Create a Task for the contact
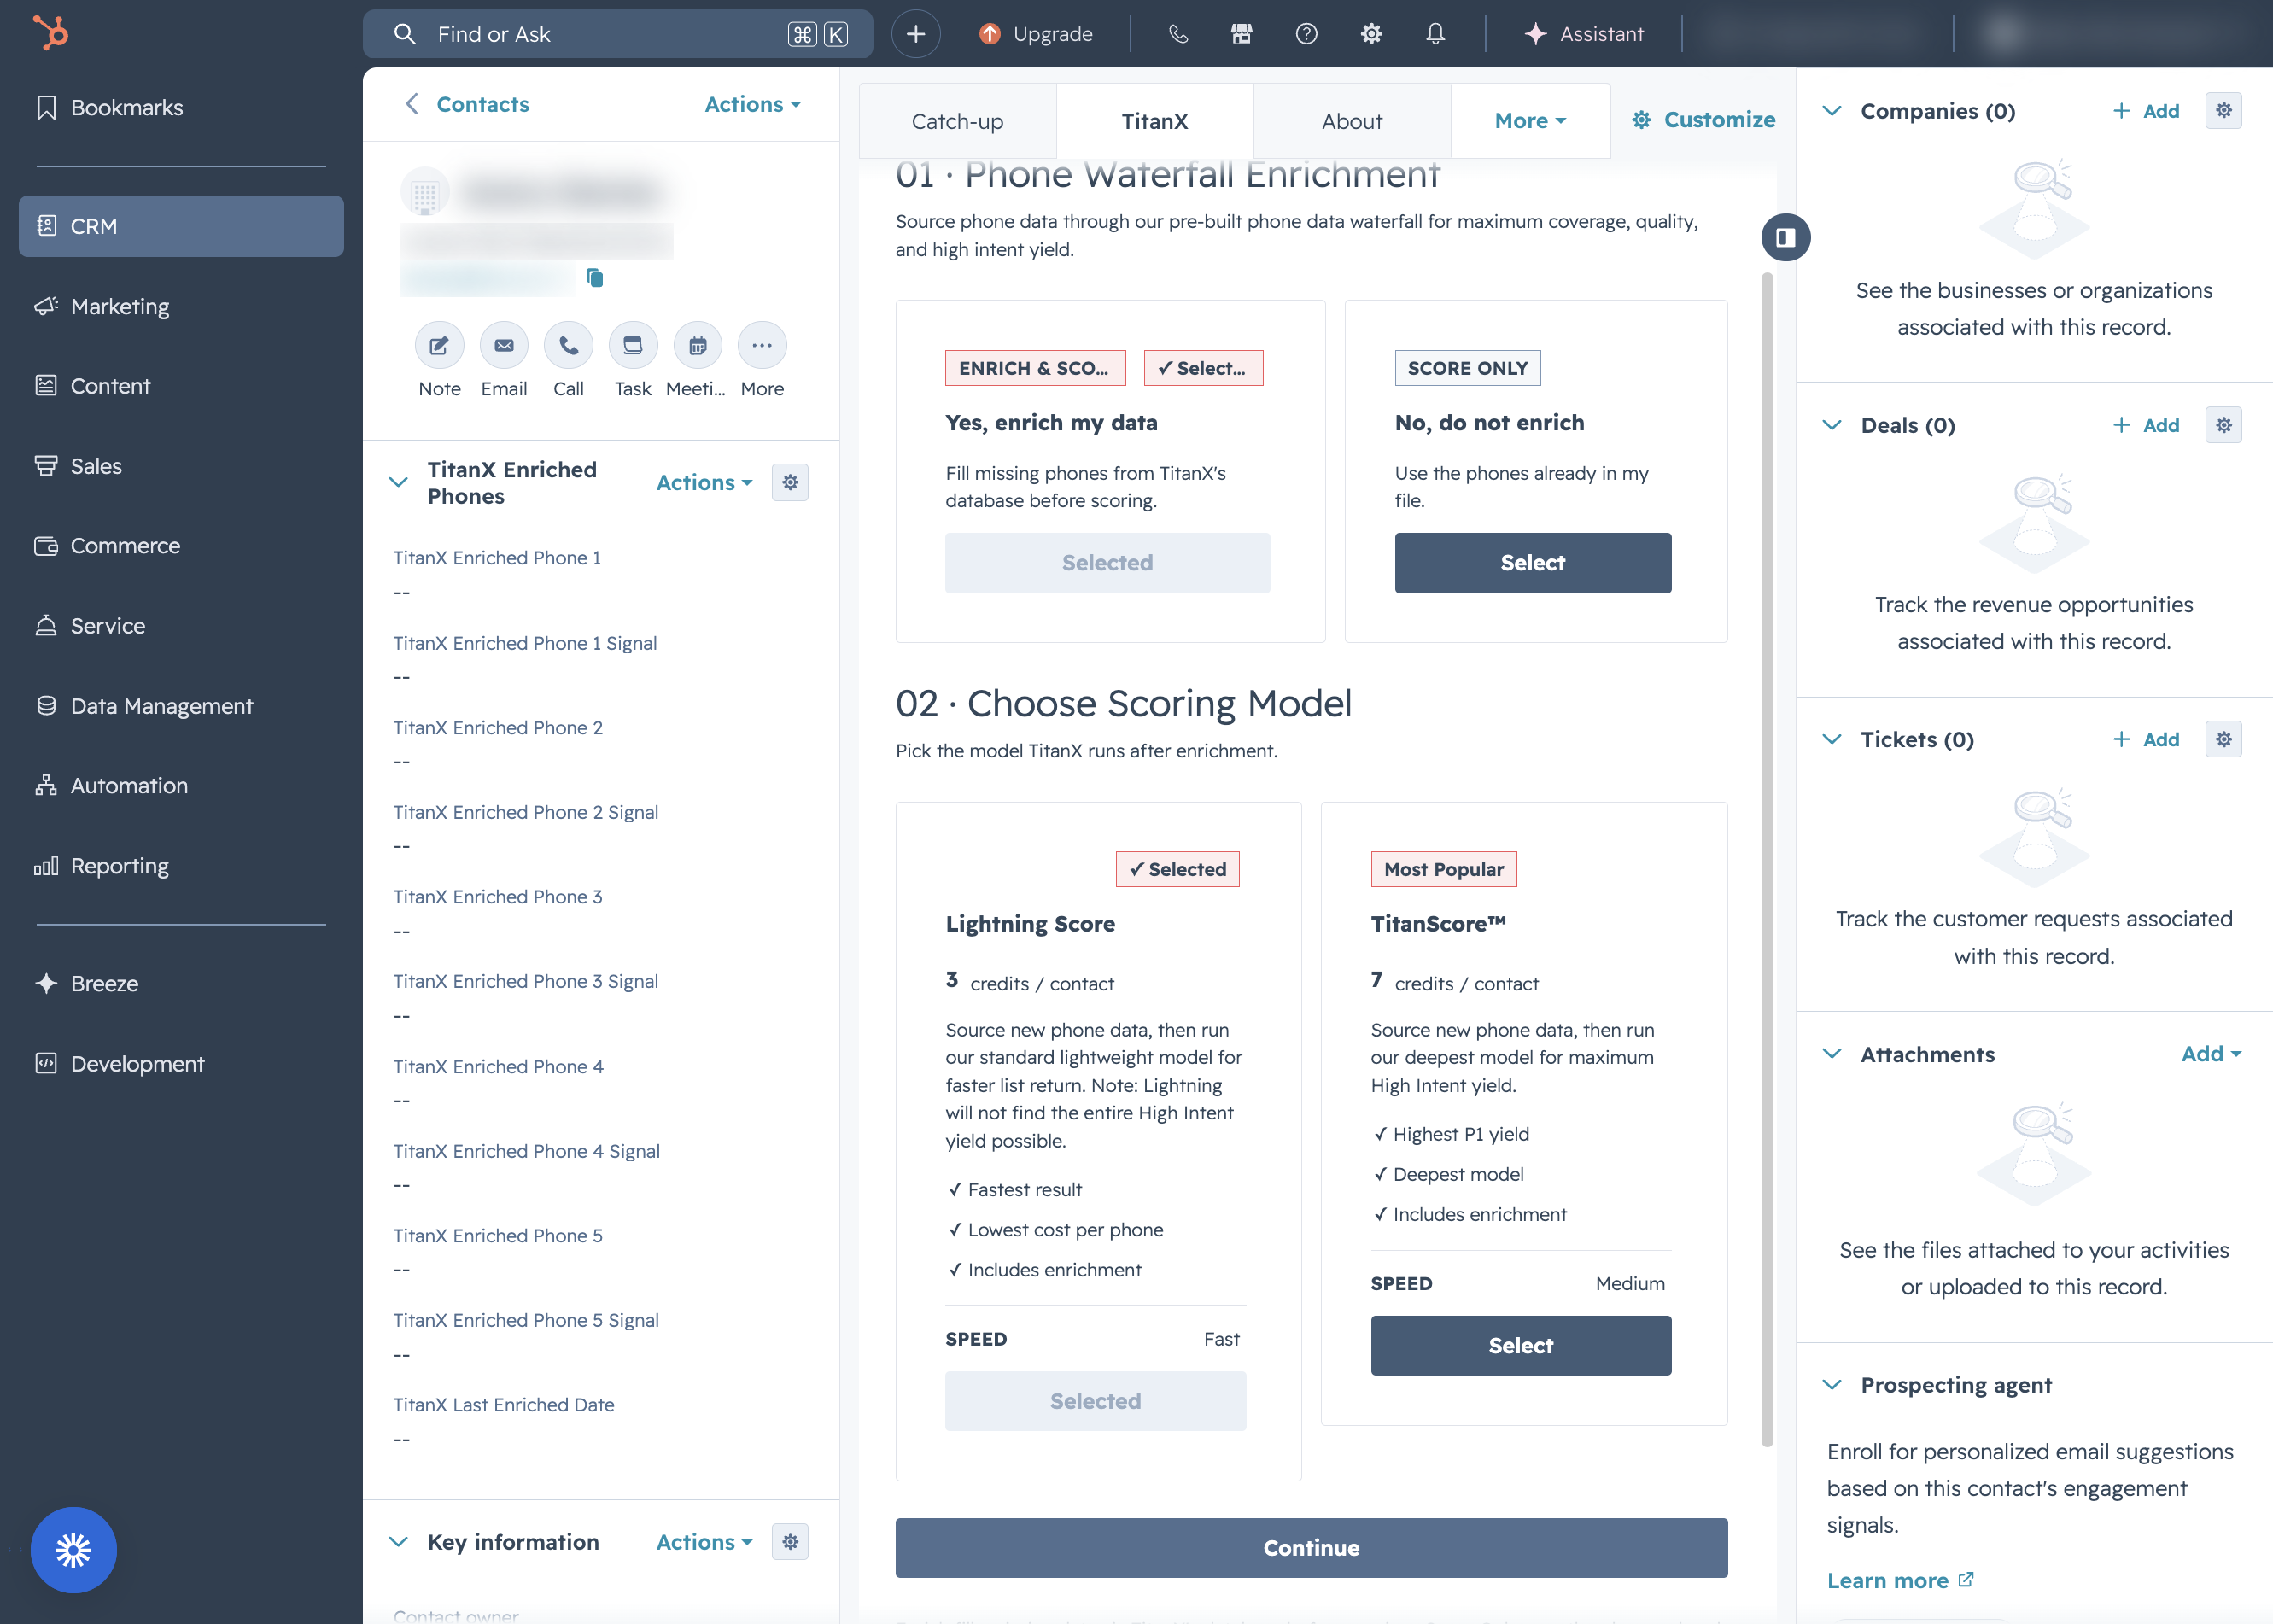This screenshot has width=2273, height=1624. click(x=633, y=346)
